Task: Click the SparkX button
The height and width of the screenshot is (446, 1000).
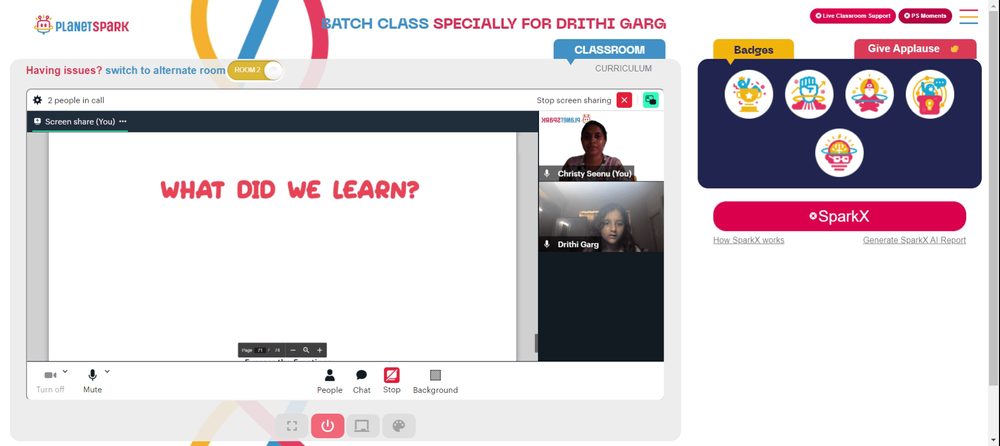Action: pos(839,216)
